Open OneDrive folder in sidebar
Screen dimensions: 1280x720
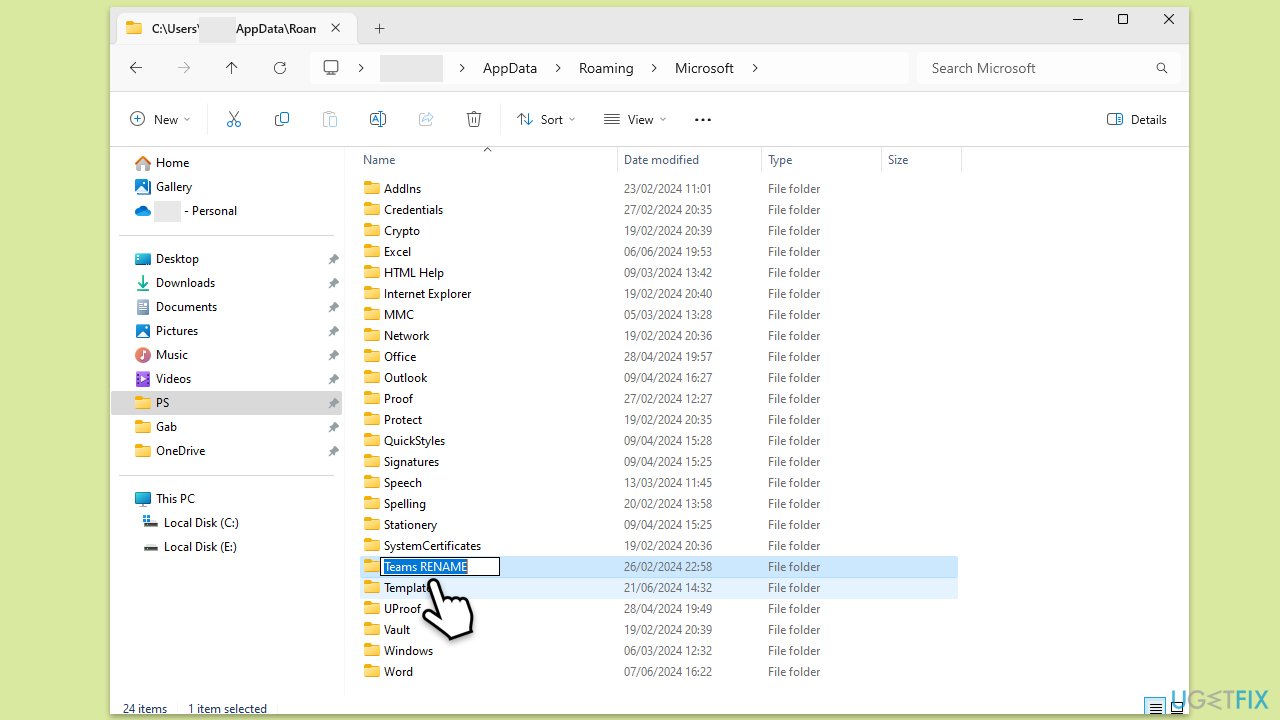click(180, 451)
